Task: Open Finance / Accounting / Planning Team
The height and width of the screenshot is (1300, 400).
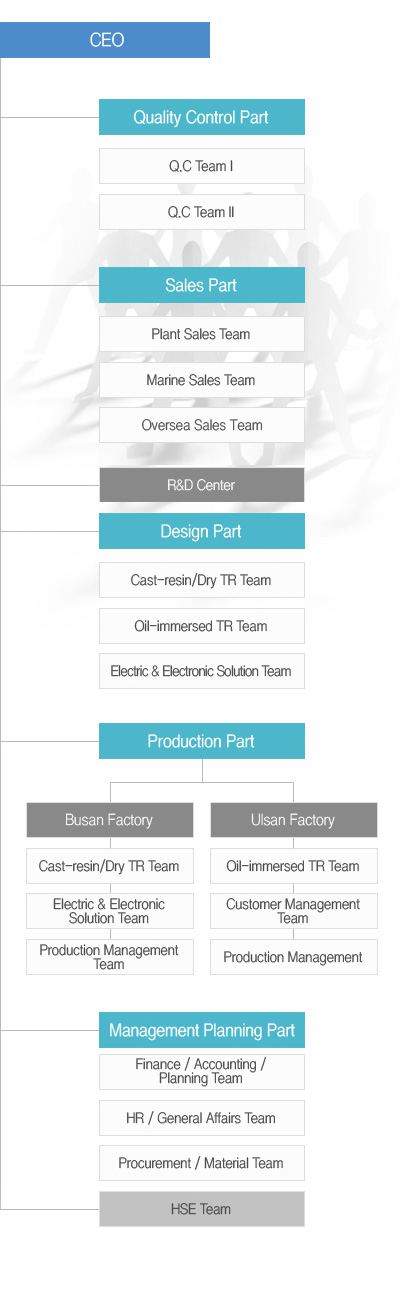Action: [x=201, y=1071]
